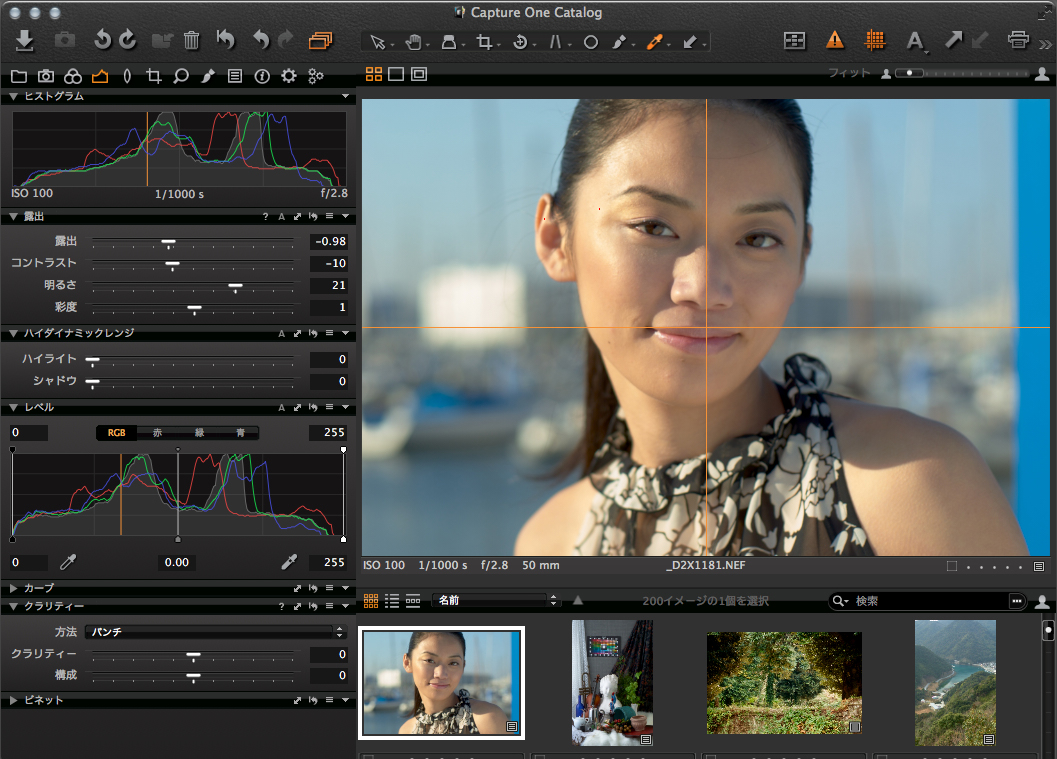Open the Library folder tool tab
This screenshot has width=1057, height=759.
click(x=18, y=76)
